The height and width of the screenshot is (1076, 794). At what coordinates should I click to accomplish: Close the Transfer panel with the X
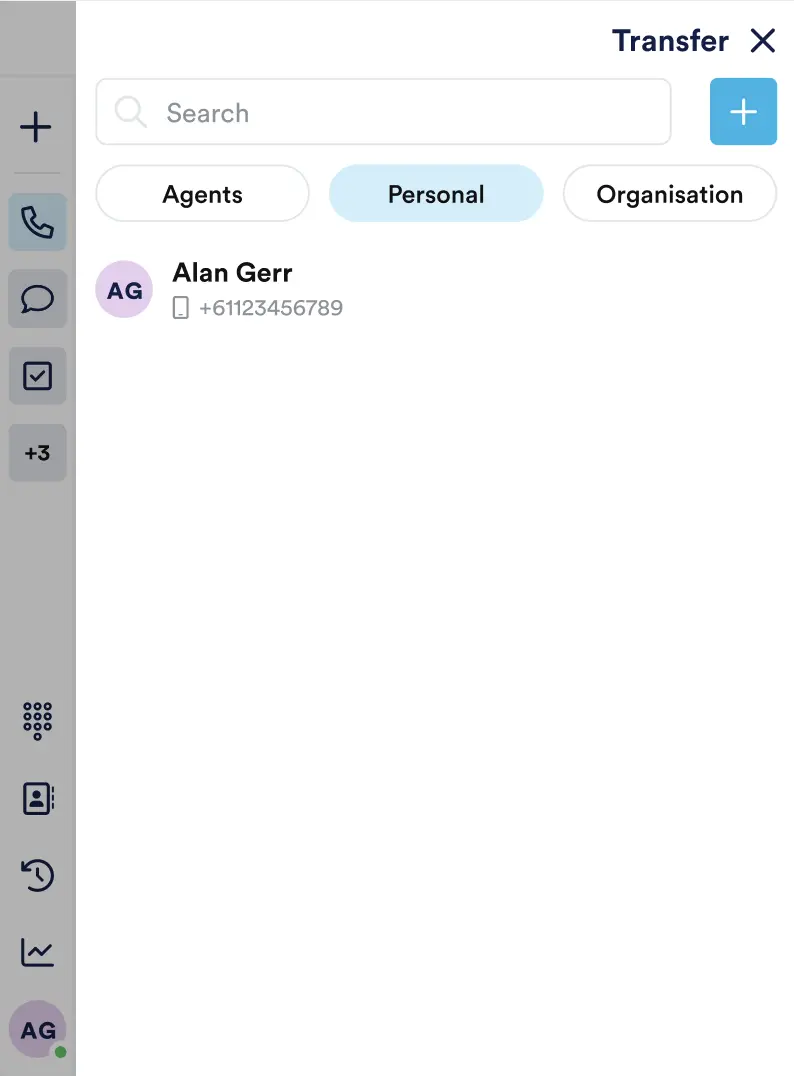tap(763, 41)
